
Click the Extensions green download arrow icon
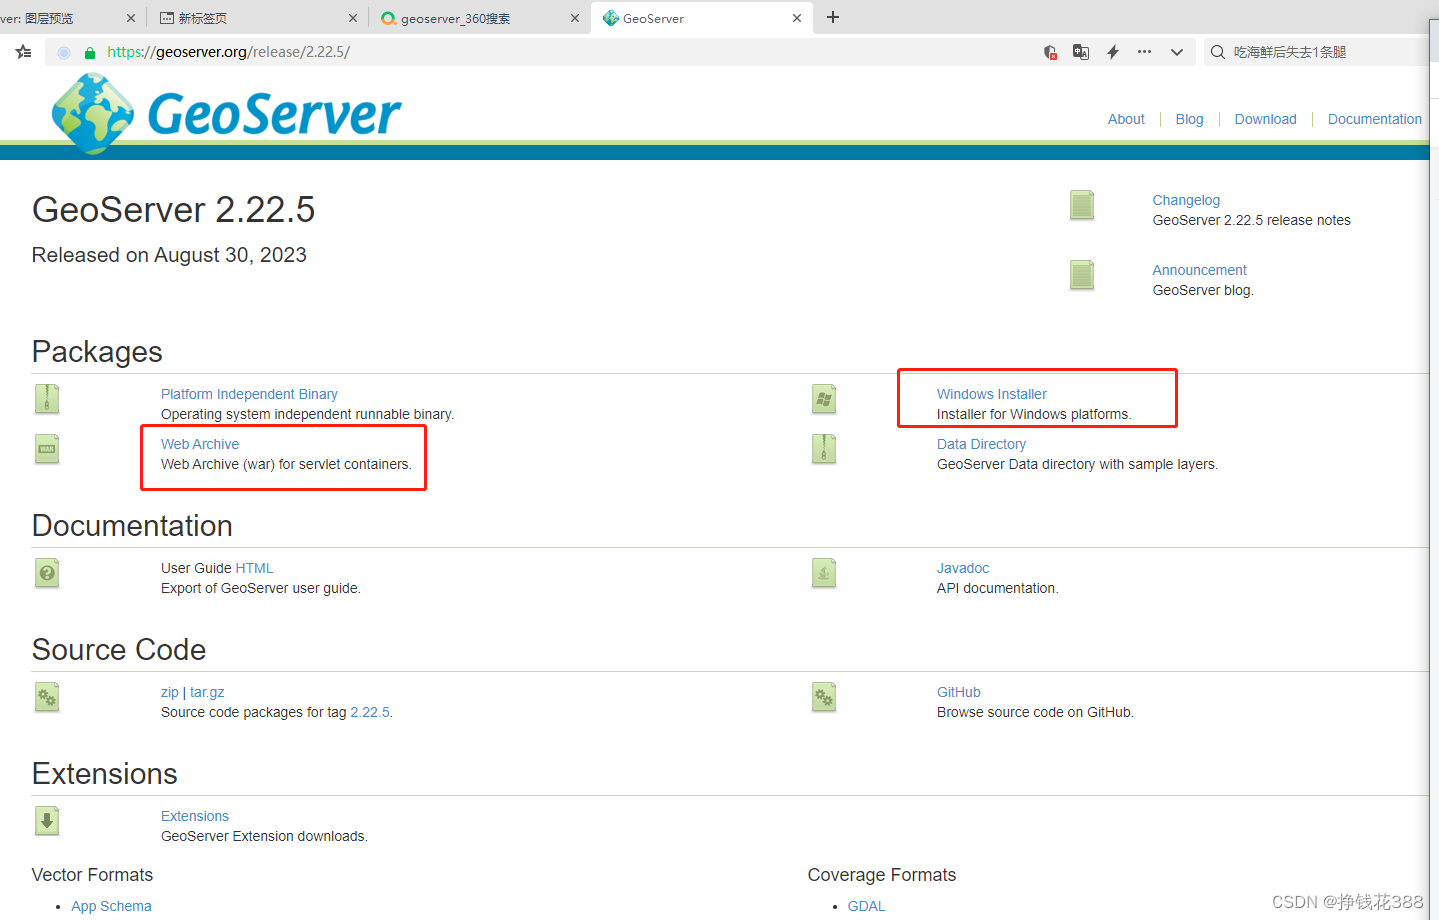tap(46, 820)
